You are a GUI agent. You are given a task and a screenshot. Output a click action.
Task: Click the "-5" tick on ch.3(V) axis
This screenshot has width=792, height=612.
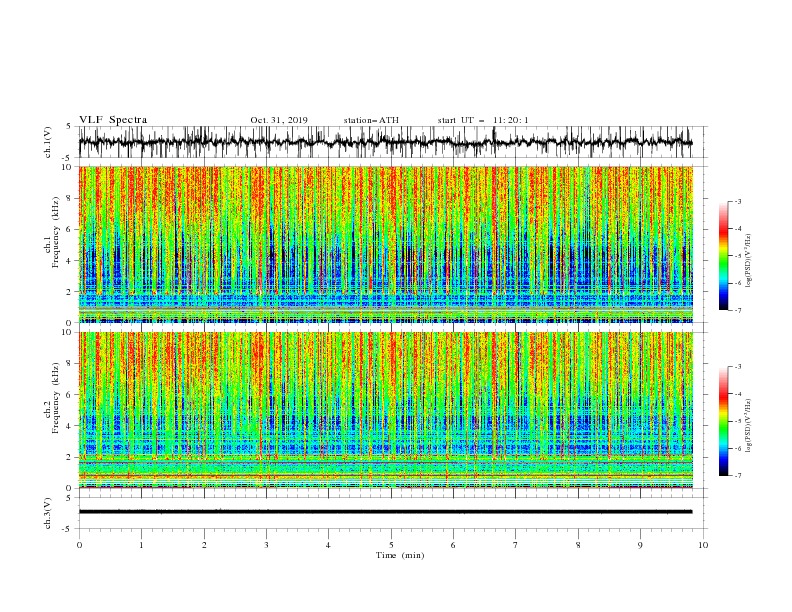coord(67,529)
